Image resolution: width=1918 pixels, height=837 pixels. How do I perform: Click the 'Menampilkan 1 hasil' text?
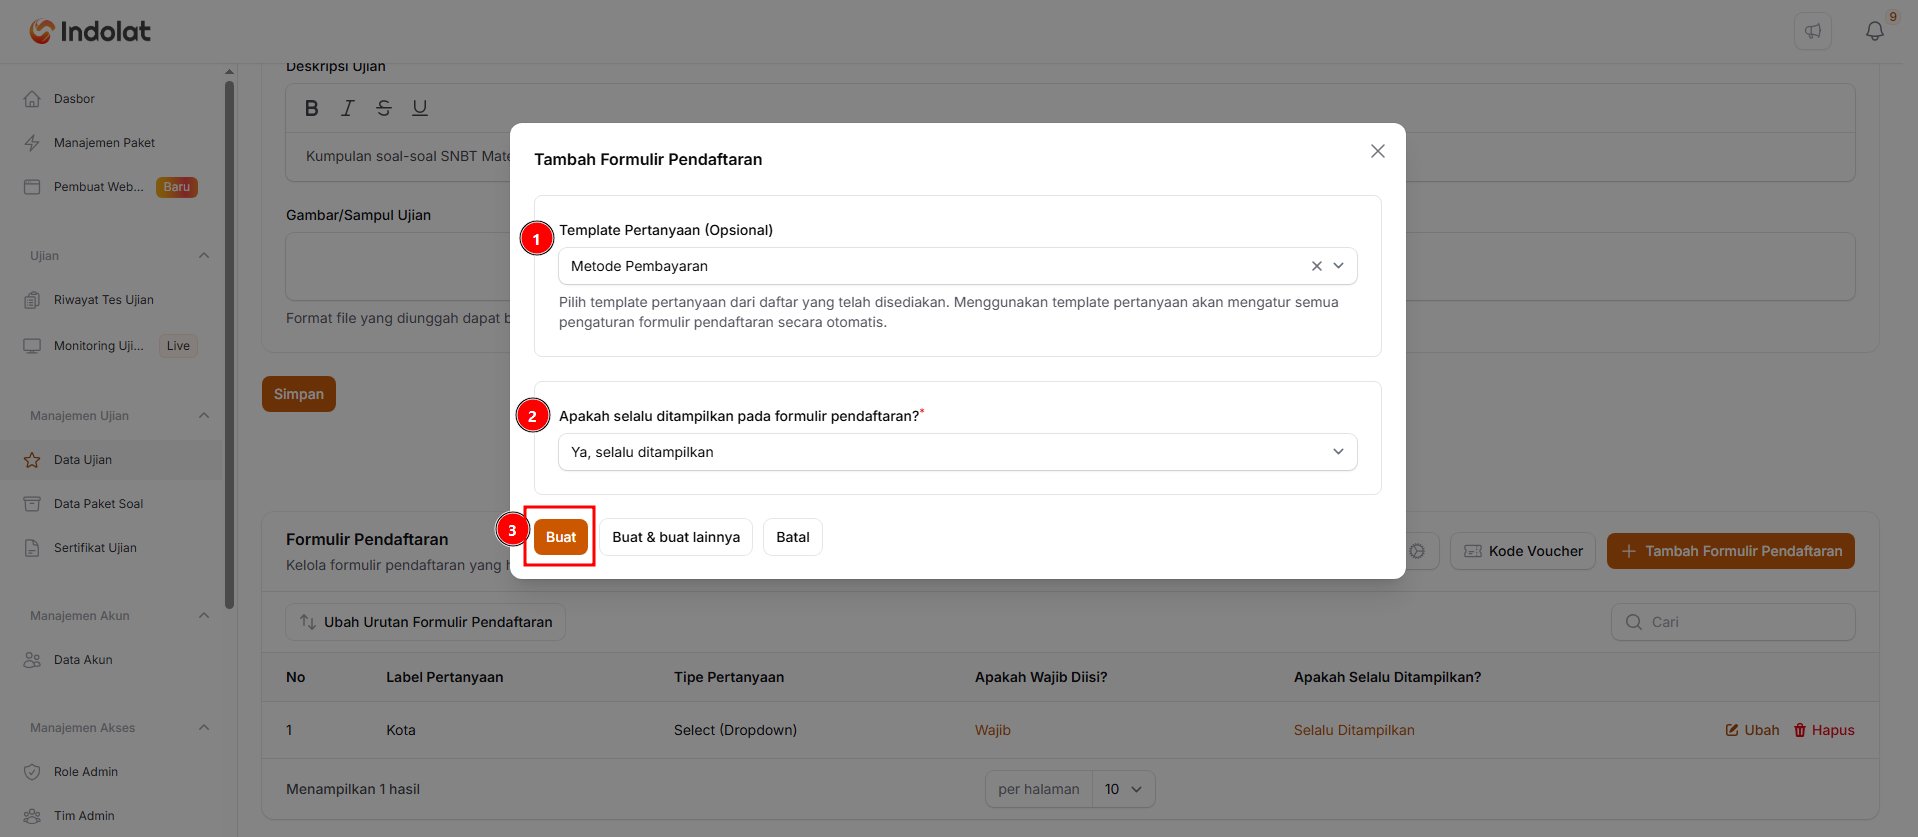click(x=353, y=789)
